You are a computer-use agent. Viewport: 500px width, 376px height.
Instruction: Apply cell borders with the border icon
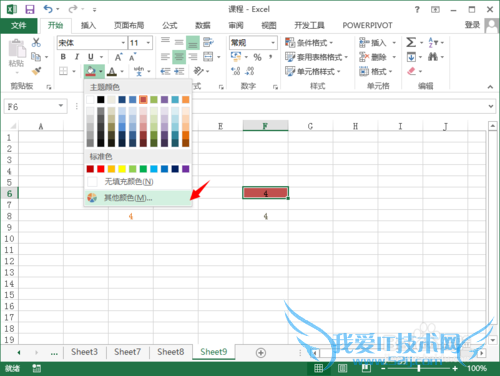tap(63, 71)
